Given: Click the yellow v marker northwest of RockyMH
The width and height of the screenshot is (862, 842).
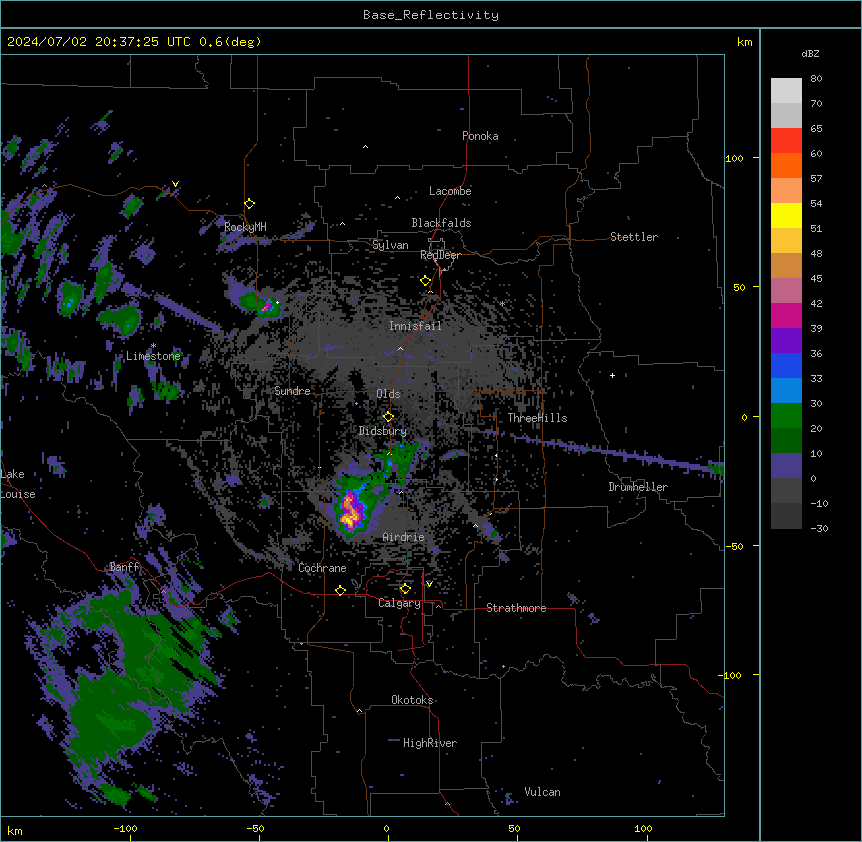Looking at the screenshot, I should pyautogui.click(x=175, y=184).
